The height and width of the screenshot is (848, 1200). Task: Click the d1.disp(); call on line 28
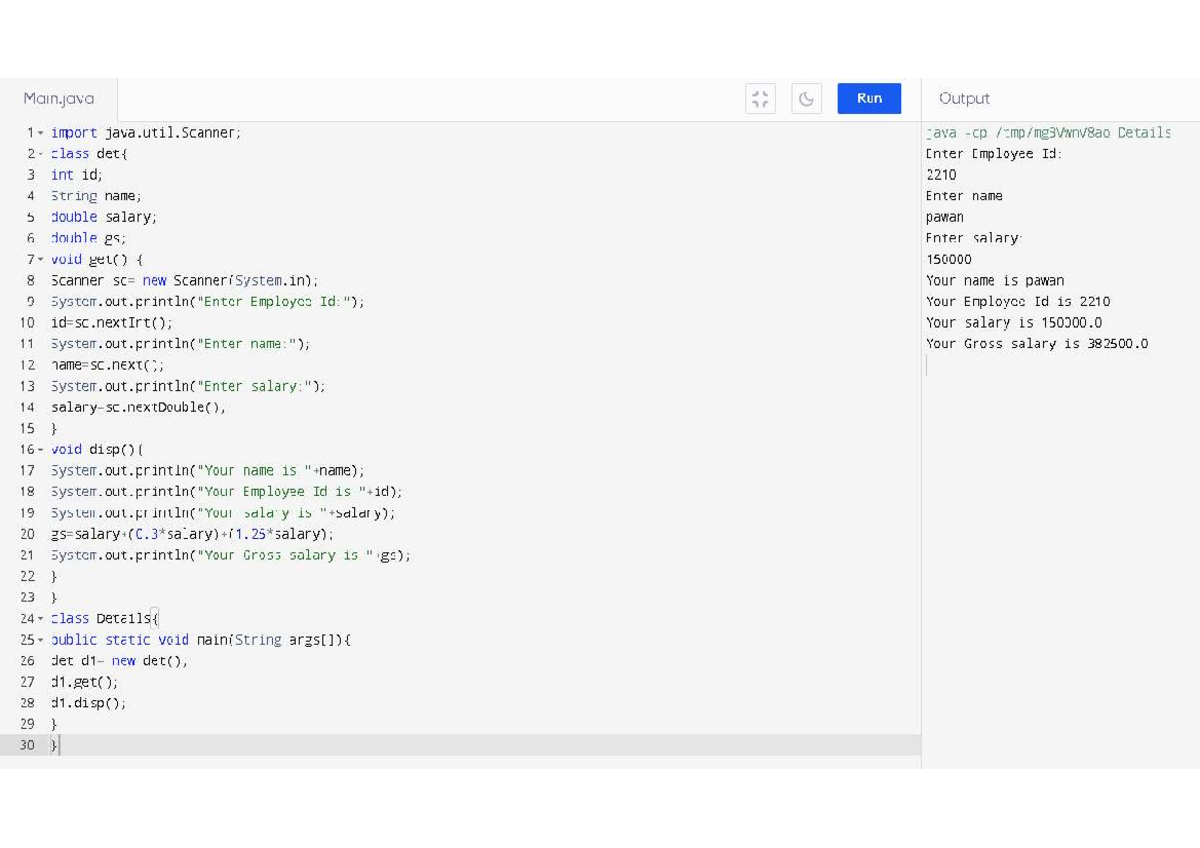(88, 703)
